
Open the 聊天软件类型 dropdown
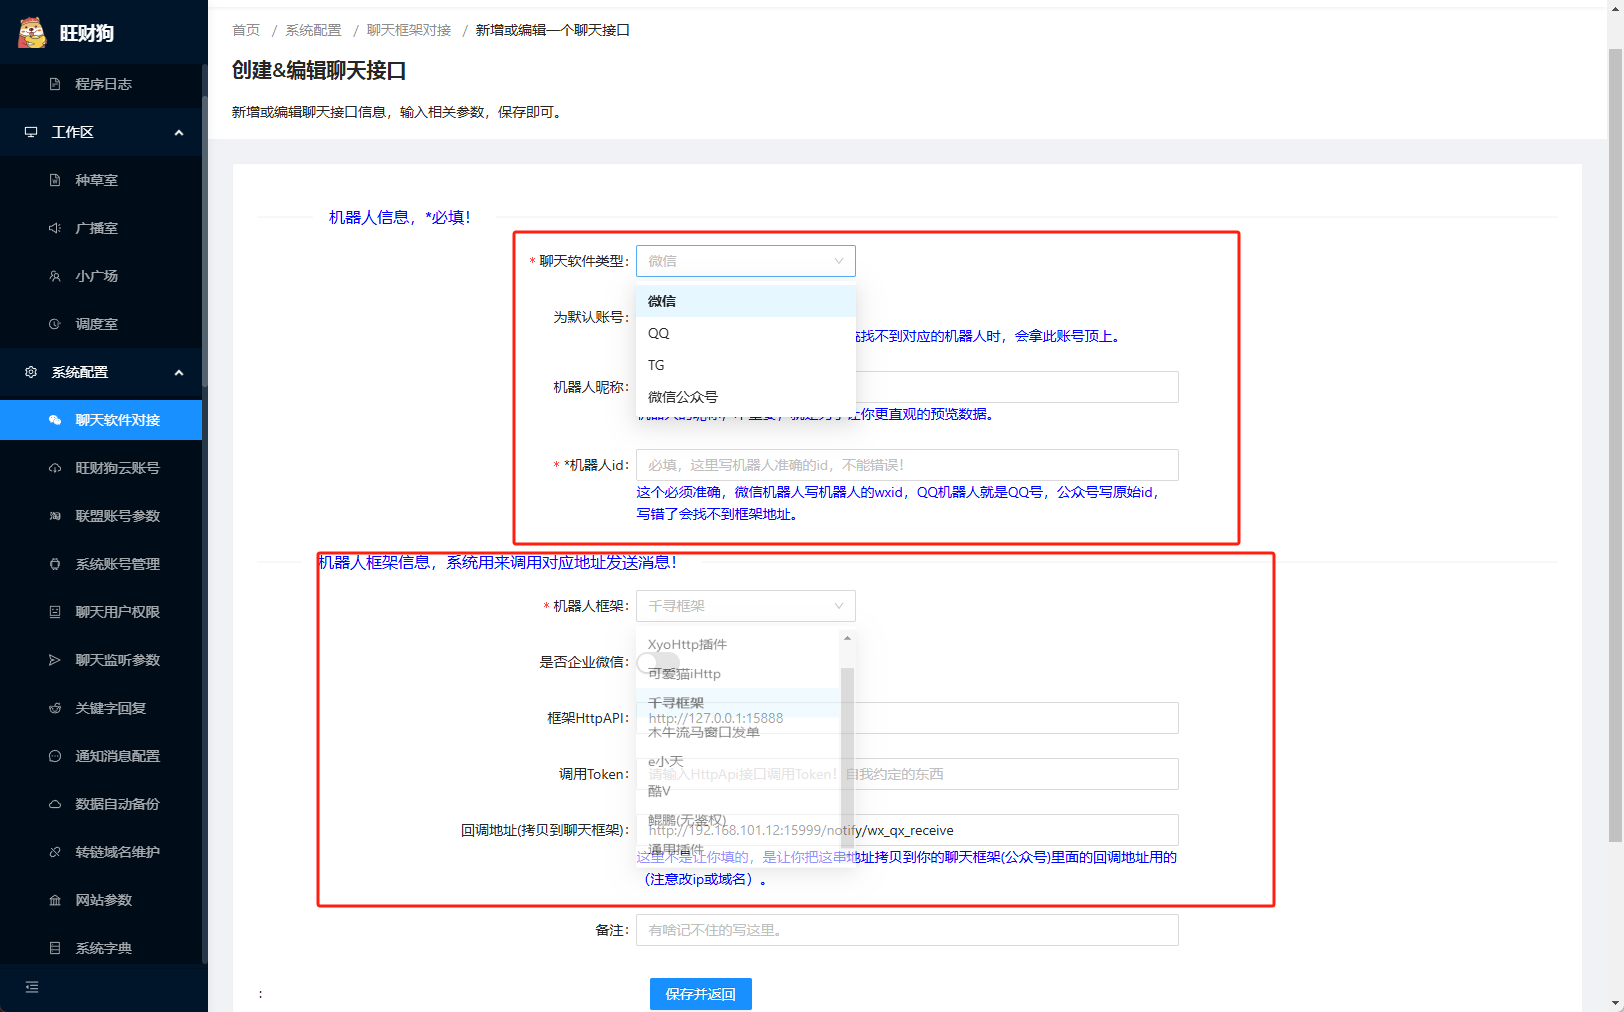click(x=746, y=261)
